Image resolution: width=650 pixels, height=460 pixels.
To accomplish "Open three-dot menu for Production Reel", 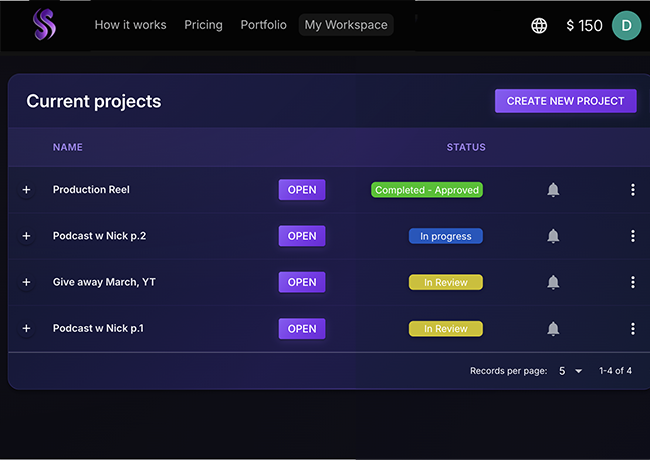I will (632, 190).
